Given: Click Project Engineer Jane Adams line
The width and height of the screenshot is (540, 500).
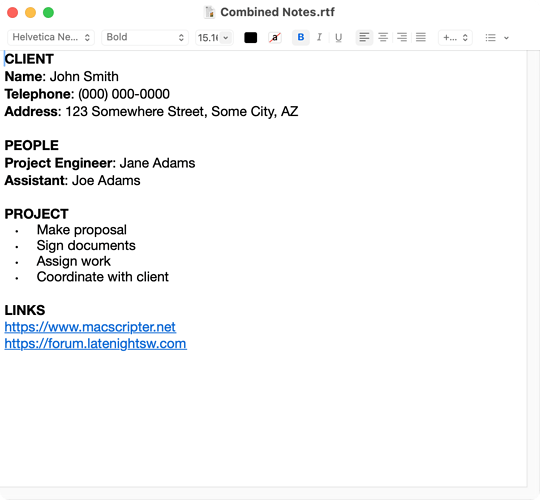Looking at the screenshot, I should (100, 163).
